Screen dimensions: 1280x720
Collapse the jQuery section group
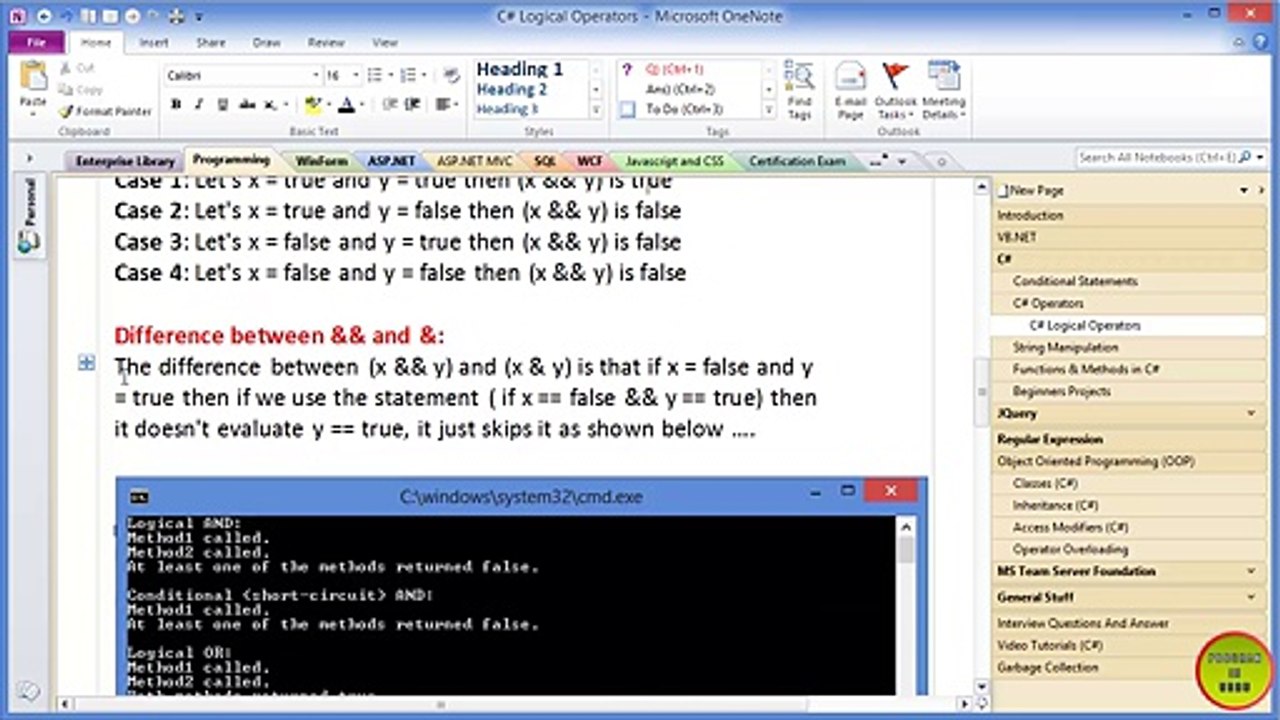tap(1251, 413)
